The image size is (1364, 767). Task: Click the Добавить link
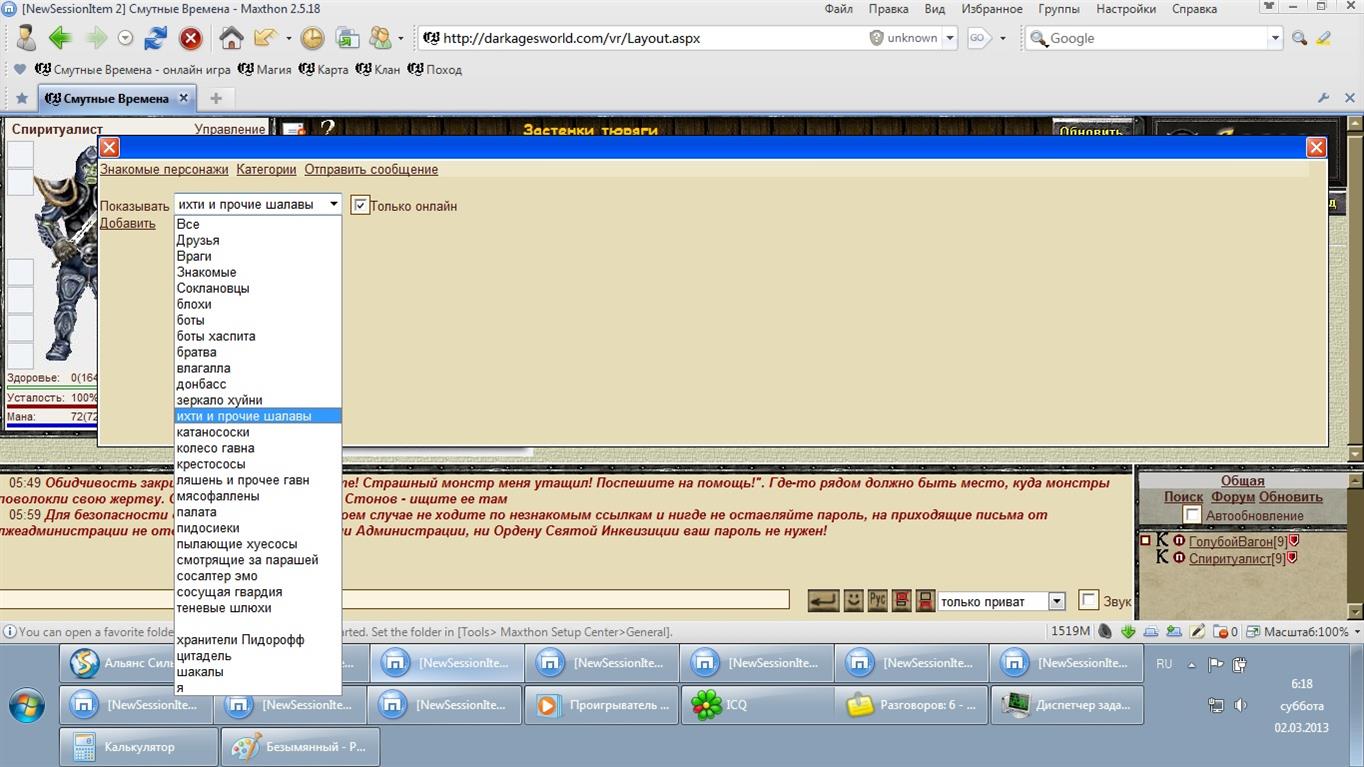128,223
